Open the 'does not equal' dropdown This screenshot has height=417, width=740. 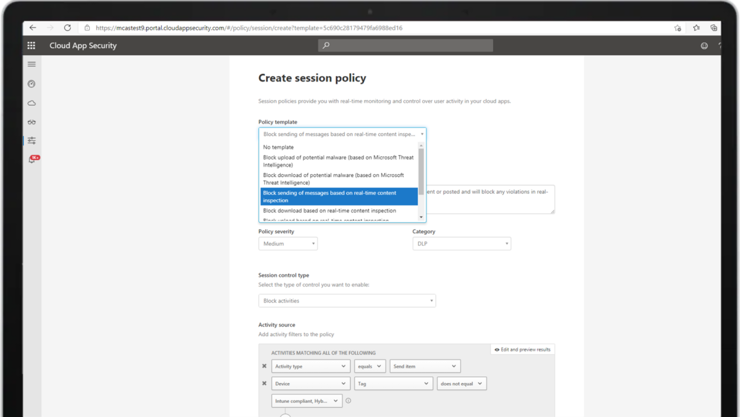[462, 384]
